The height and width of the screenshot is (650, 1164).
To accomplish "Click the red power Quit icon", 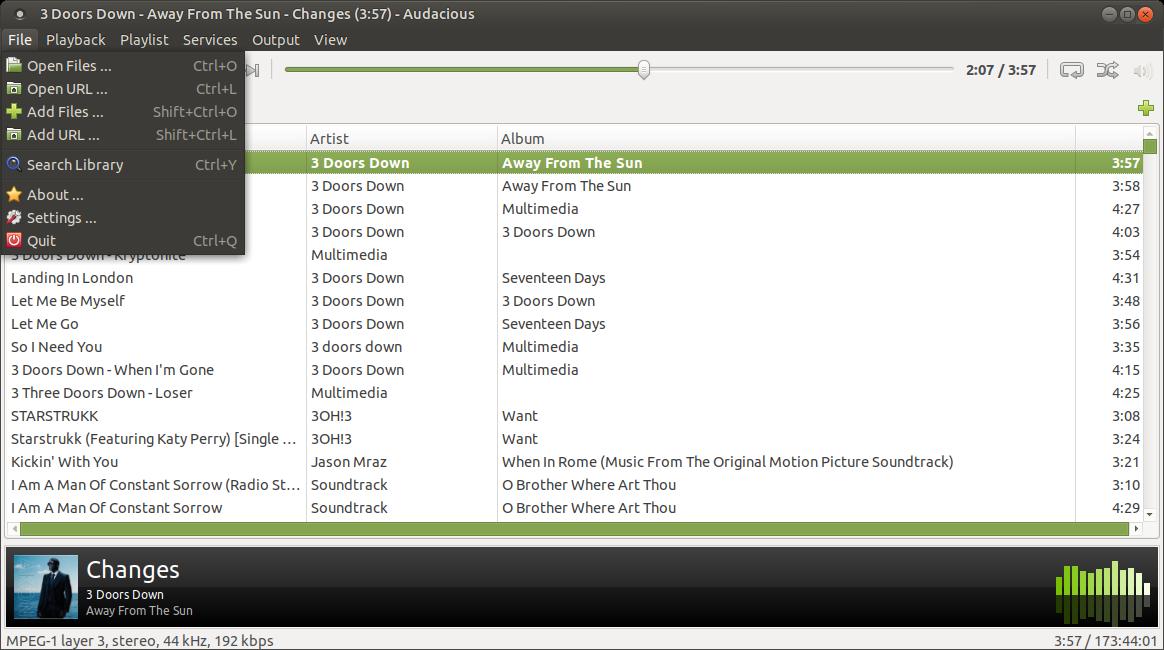I will [13, 240].
